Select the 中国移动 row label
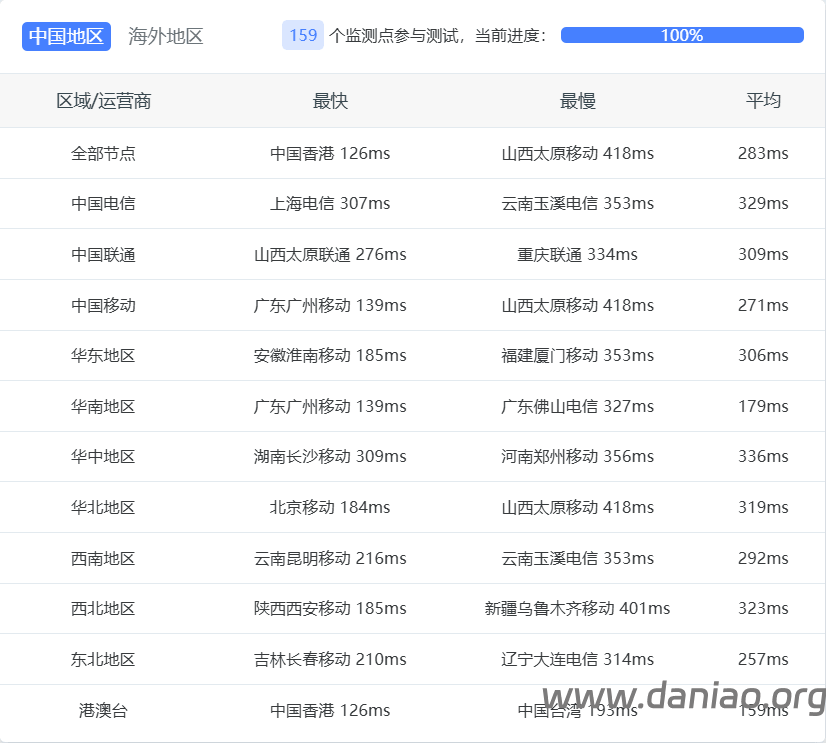 103,305
